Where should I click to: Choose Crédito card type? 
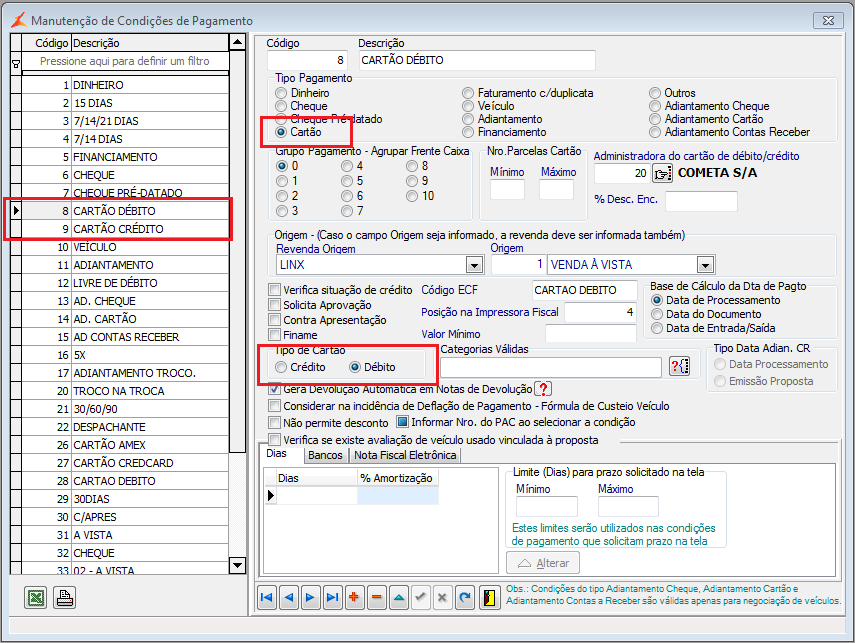pos(300,367)
